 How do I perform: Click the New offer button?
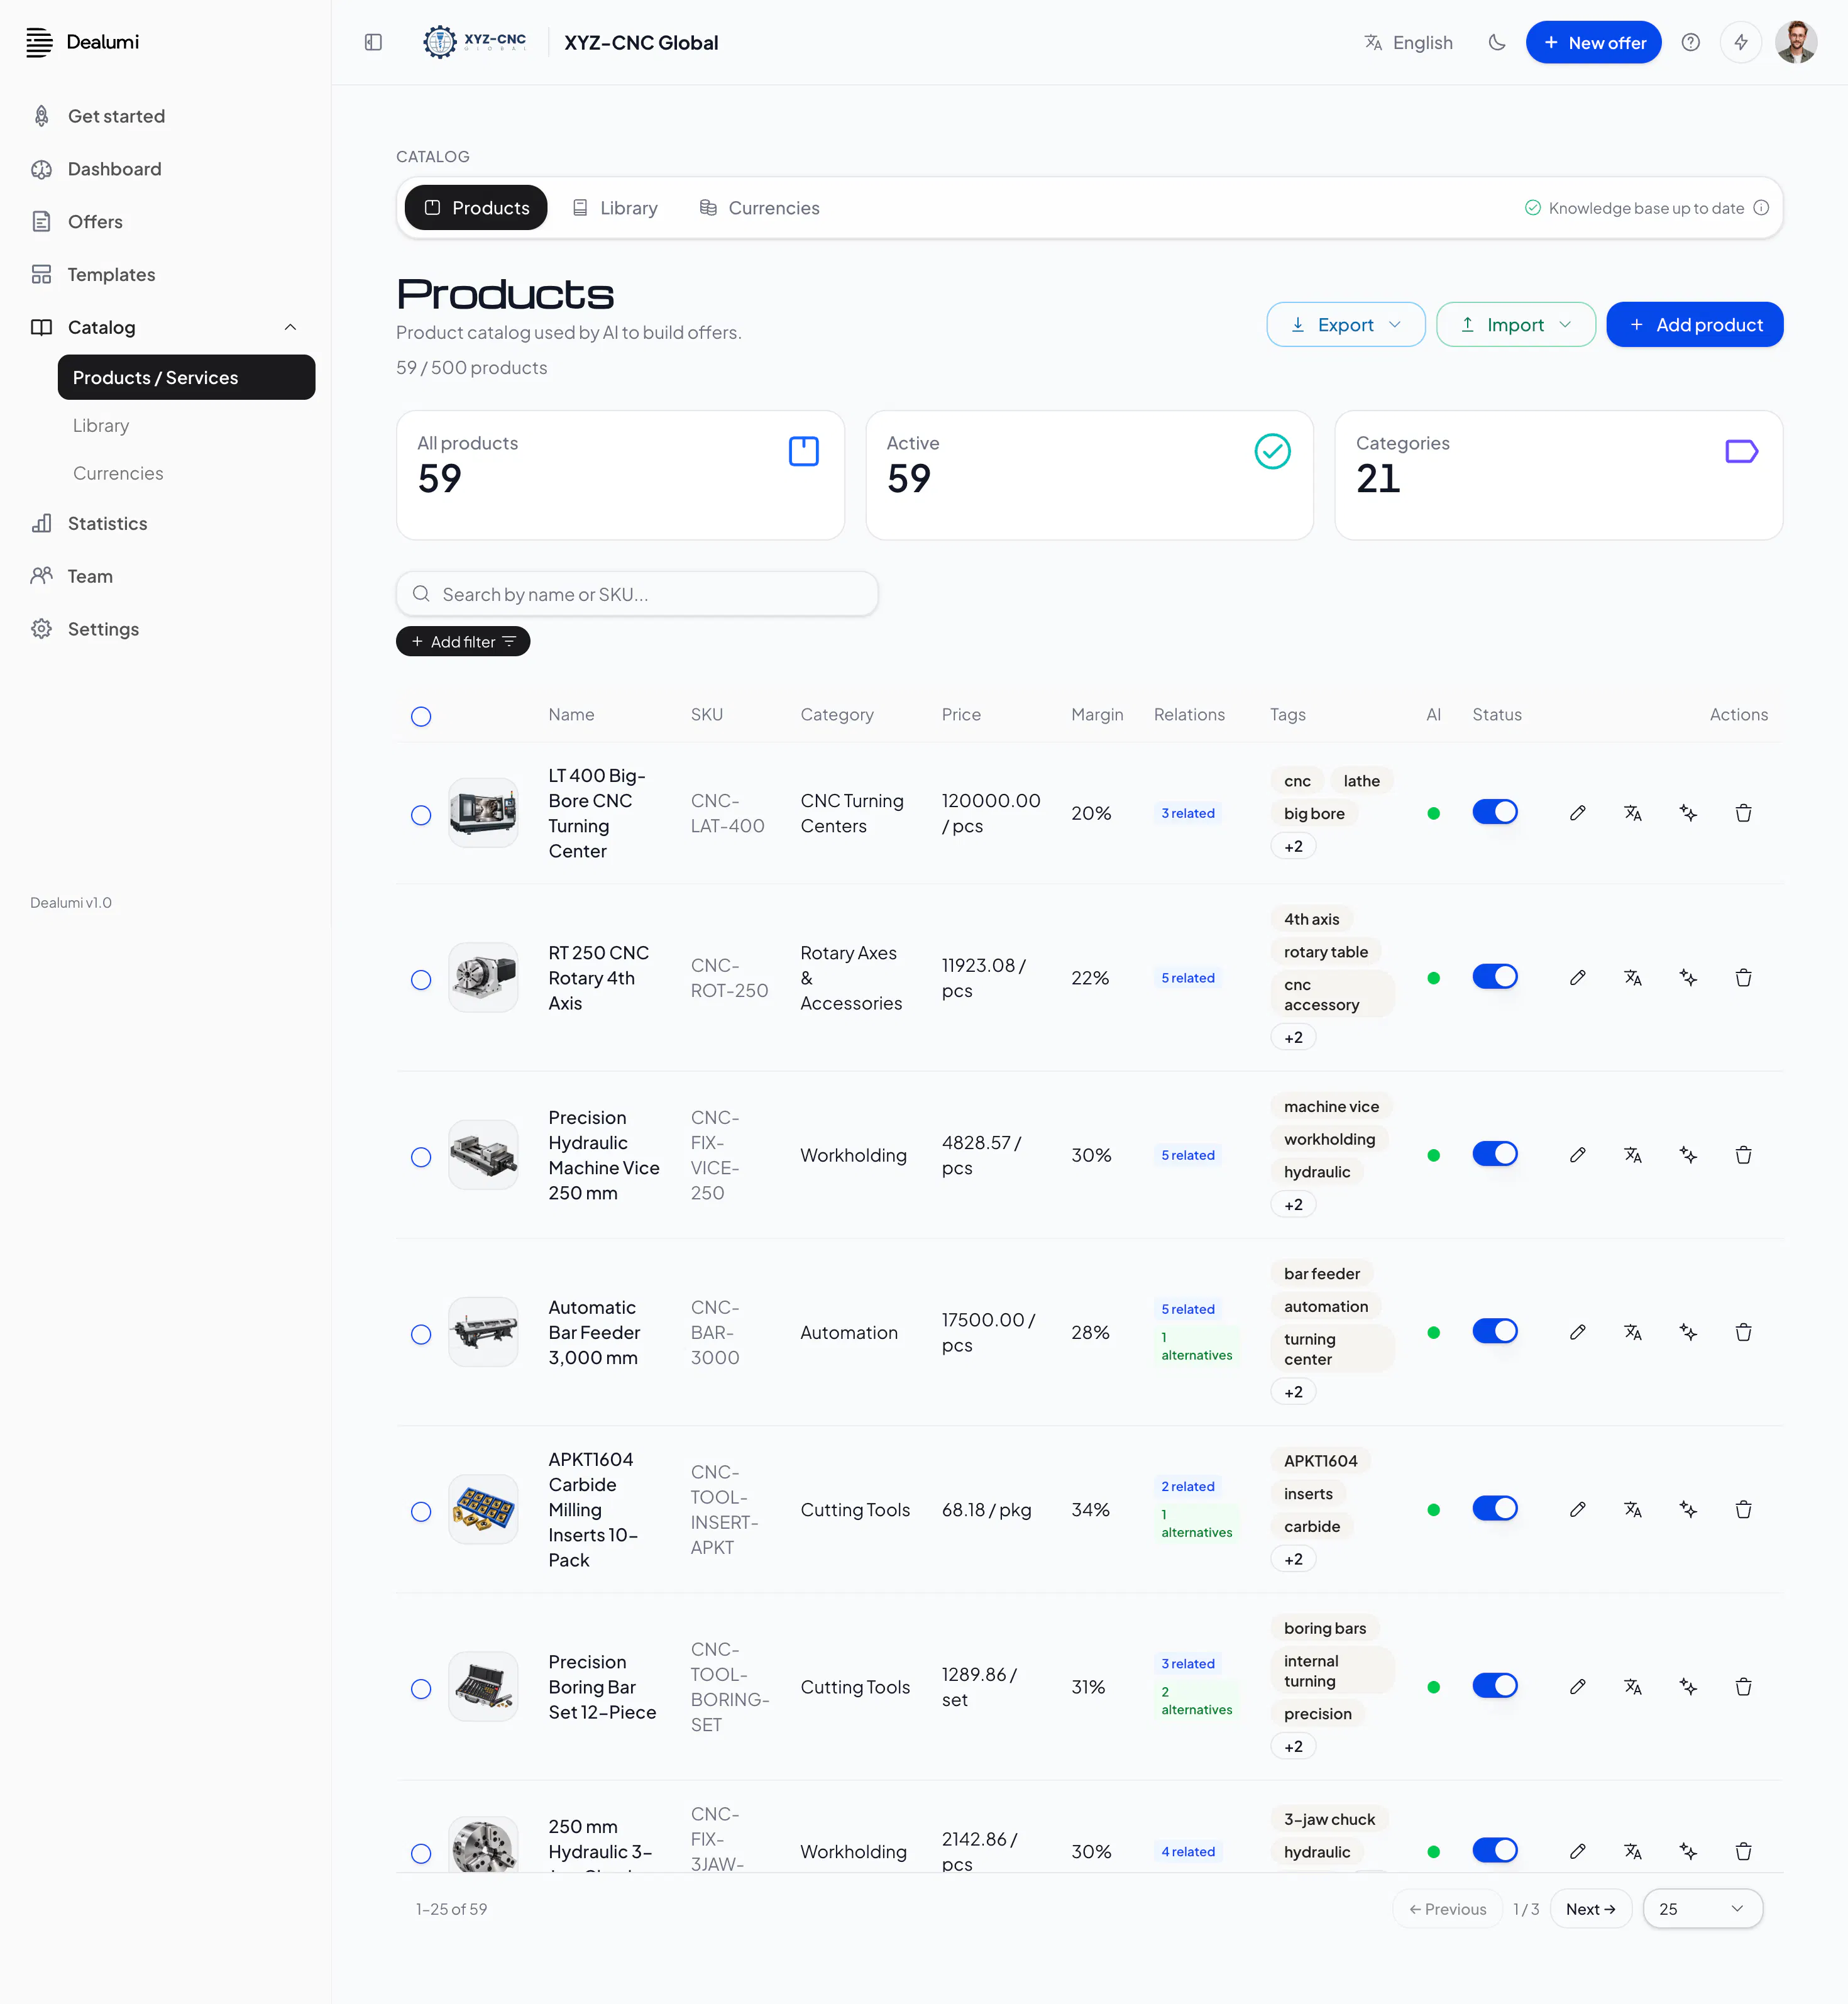1593,42
